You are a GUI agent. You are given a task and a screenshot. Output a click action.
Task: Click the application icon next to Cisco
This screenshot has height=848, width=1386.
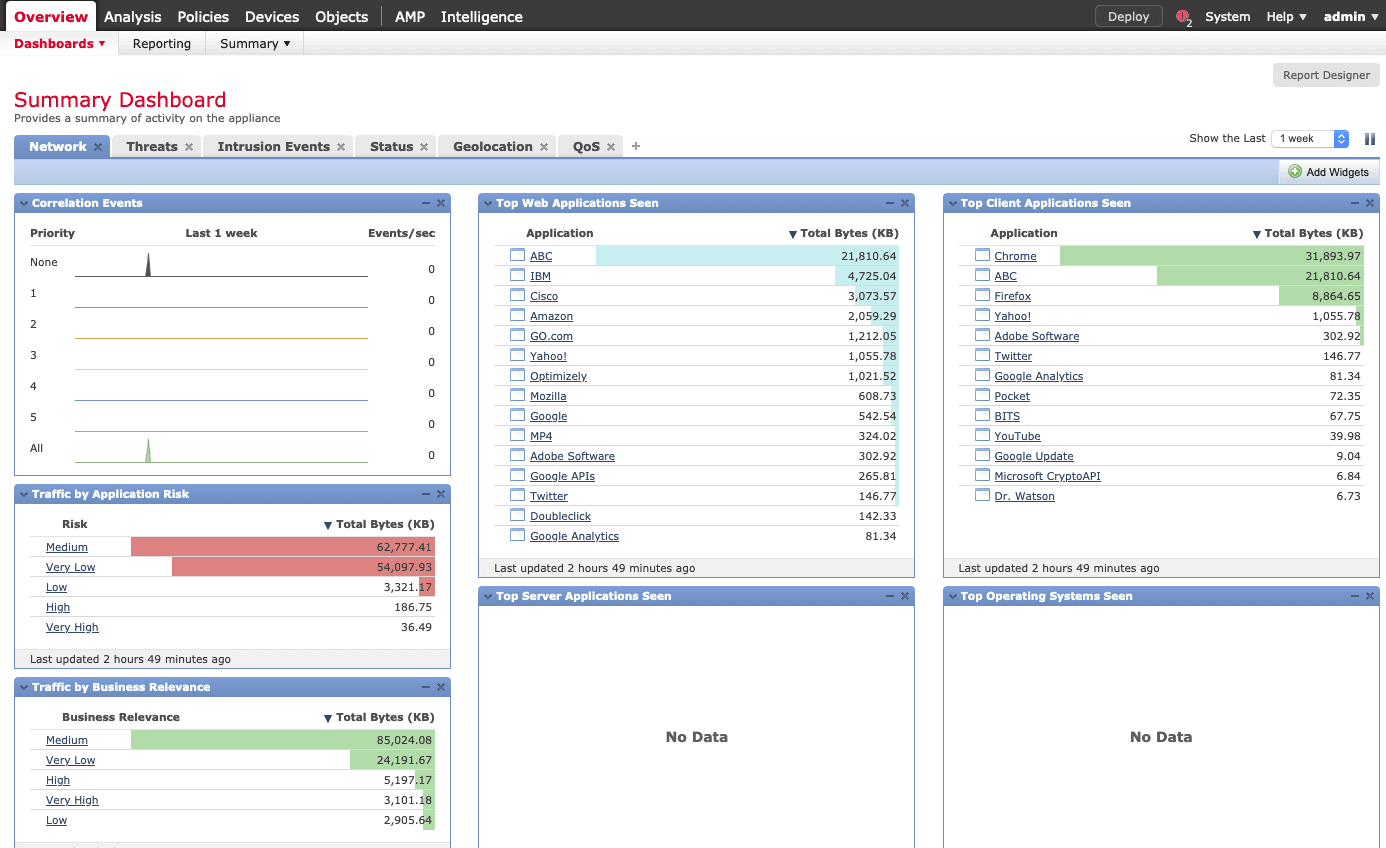point(517,296)
